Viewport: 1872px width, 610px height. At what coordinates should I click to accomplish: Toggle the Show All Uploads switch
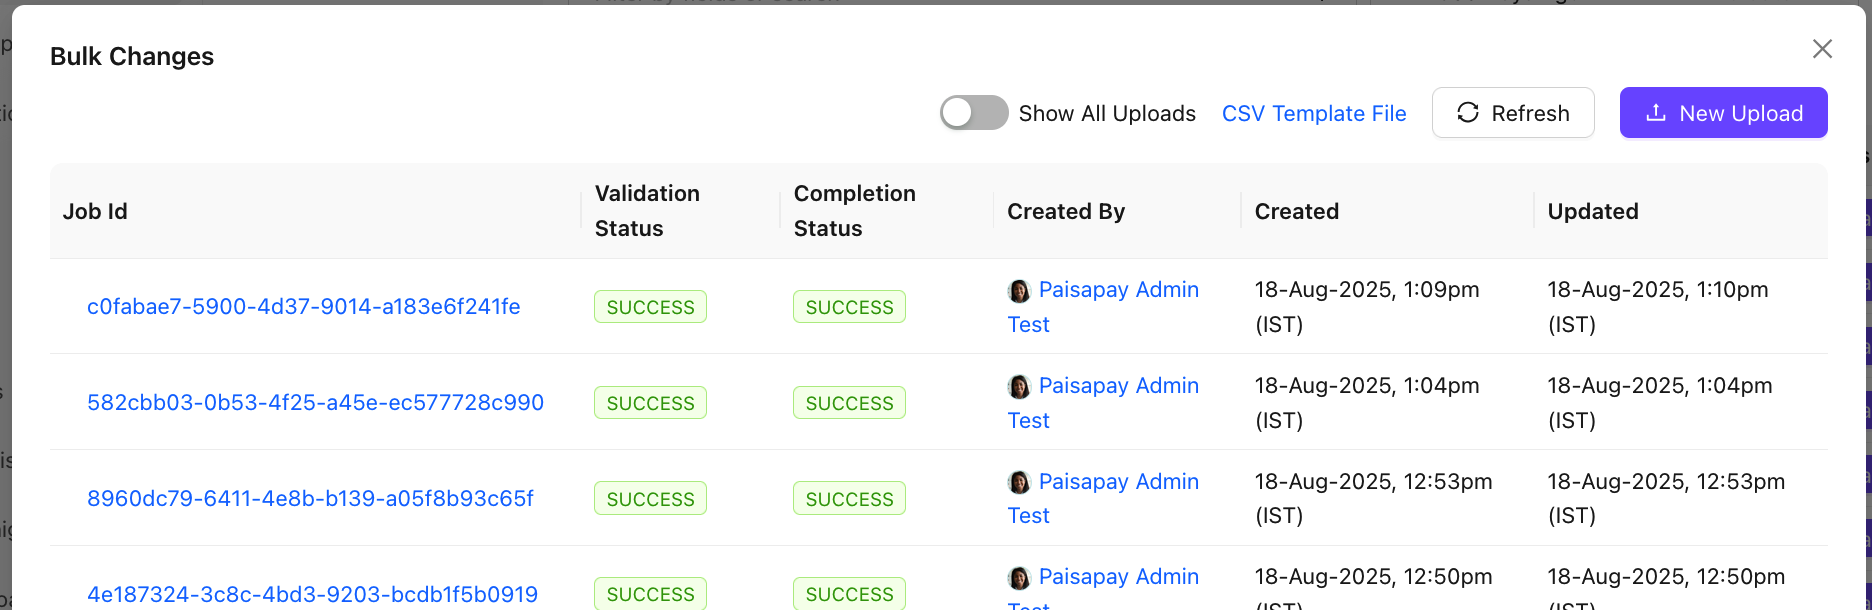(973, 113)
